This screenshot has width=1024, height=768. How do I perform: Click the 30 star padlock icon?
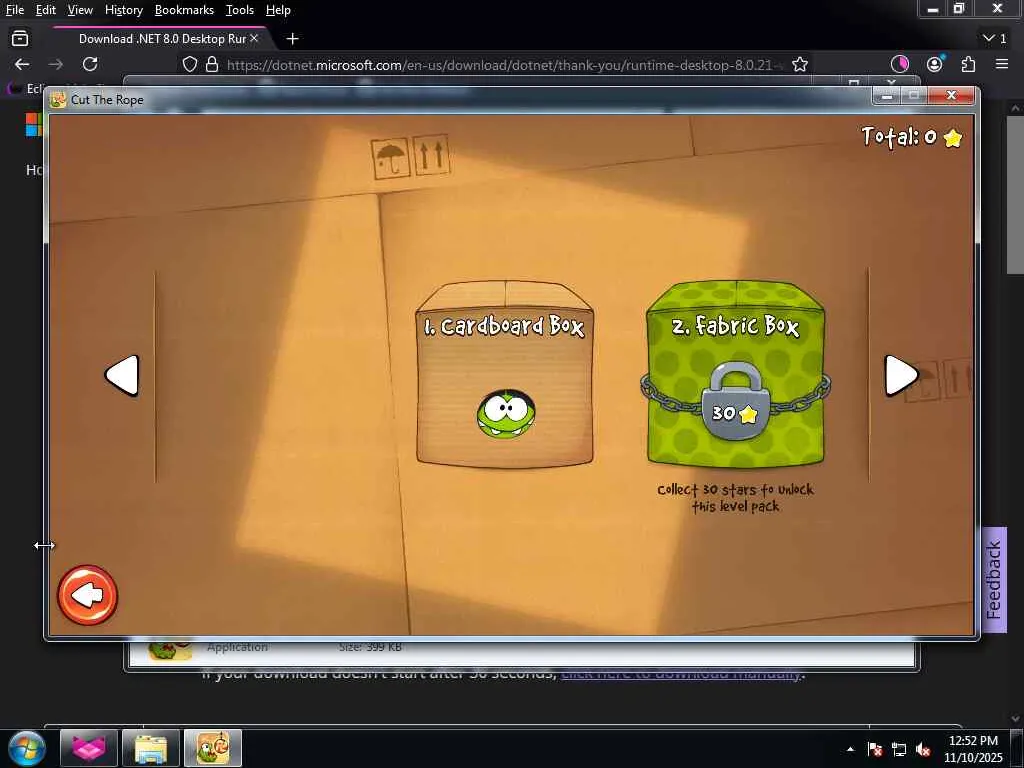(735, 400)
